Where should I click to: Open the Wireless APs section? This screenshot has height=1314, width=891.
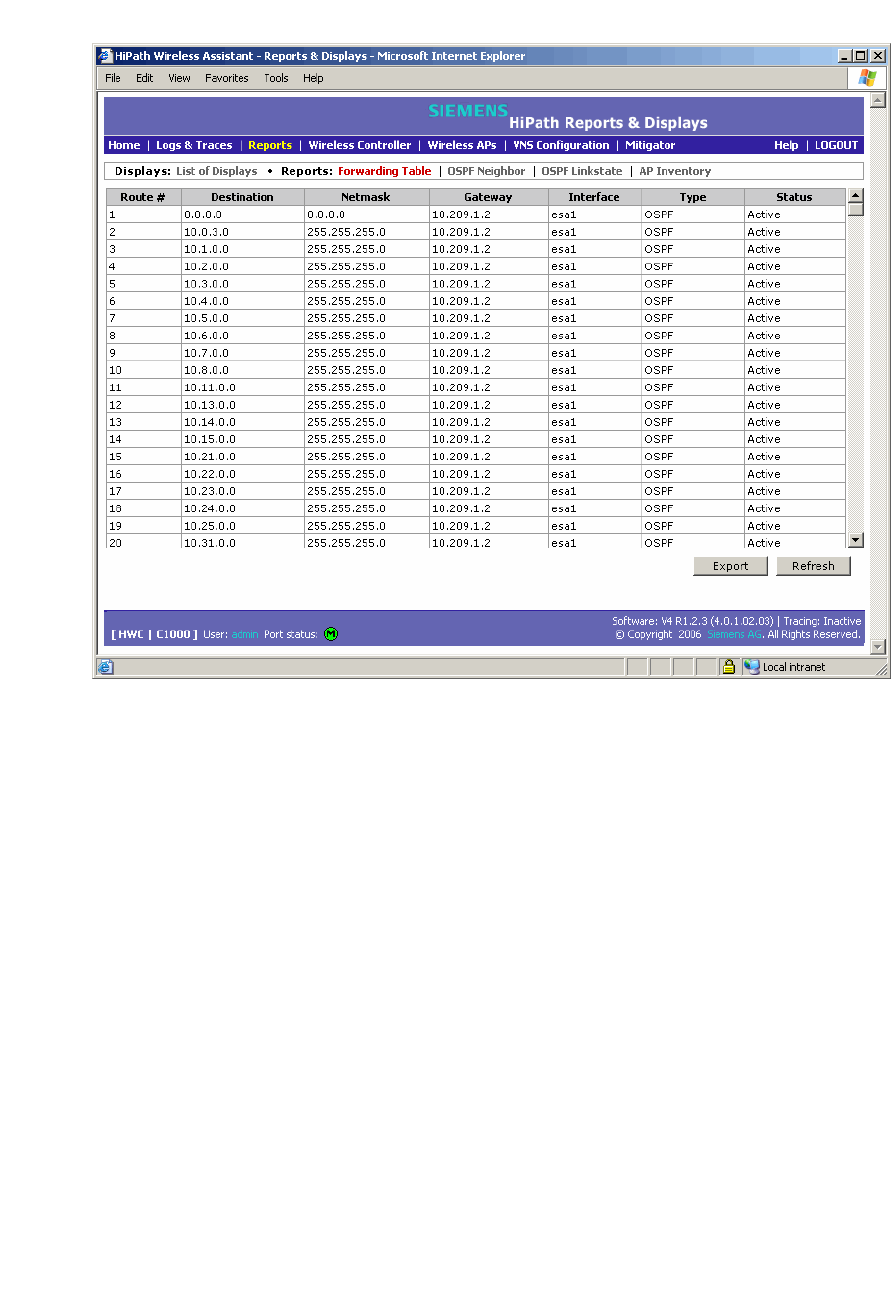pyautogui.click(x=462, y=145)
